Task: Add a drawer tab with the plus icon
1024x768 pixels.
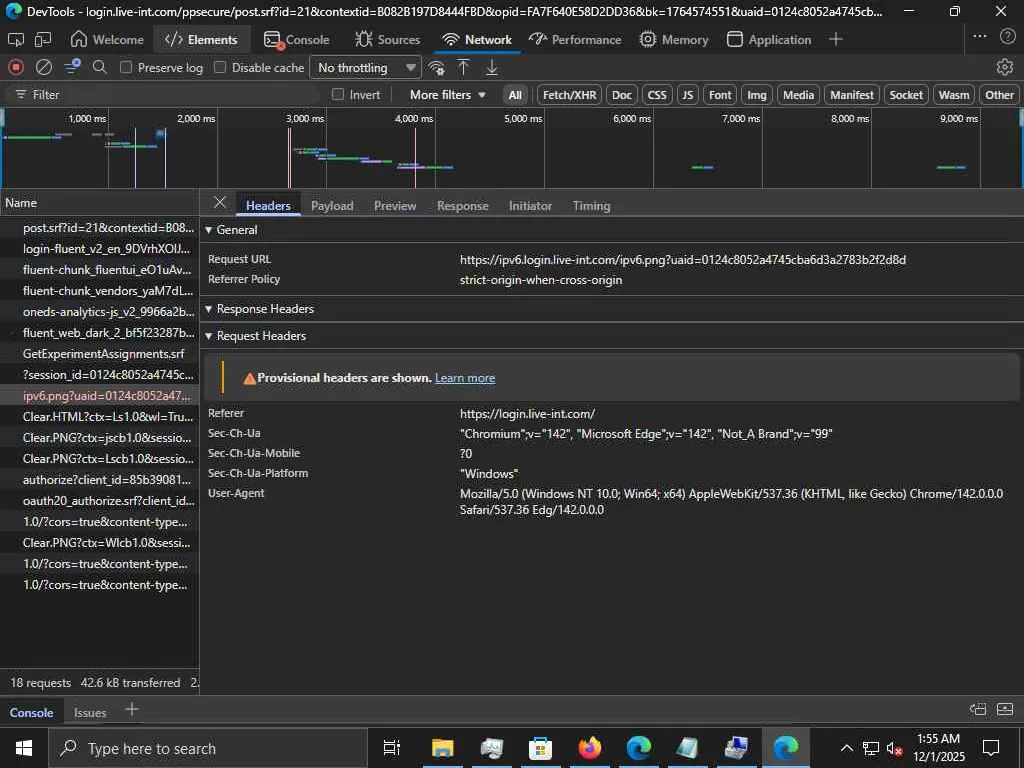Action: tap(131, 709)
